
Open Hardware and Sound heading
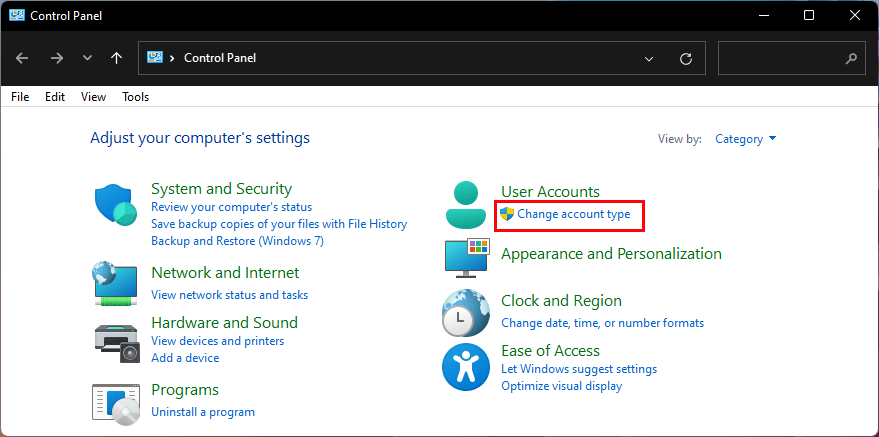tap(224, 323)
